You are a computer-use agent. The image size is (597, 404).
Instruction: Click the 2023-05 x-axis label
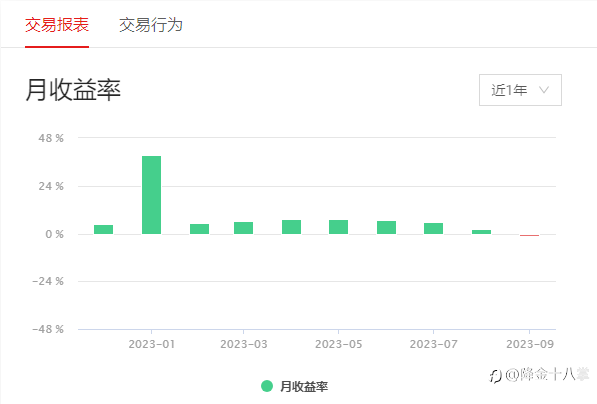338,344
